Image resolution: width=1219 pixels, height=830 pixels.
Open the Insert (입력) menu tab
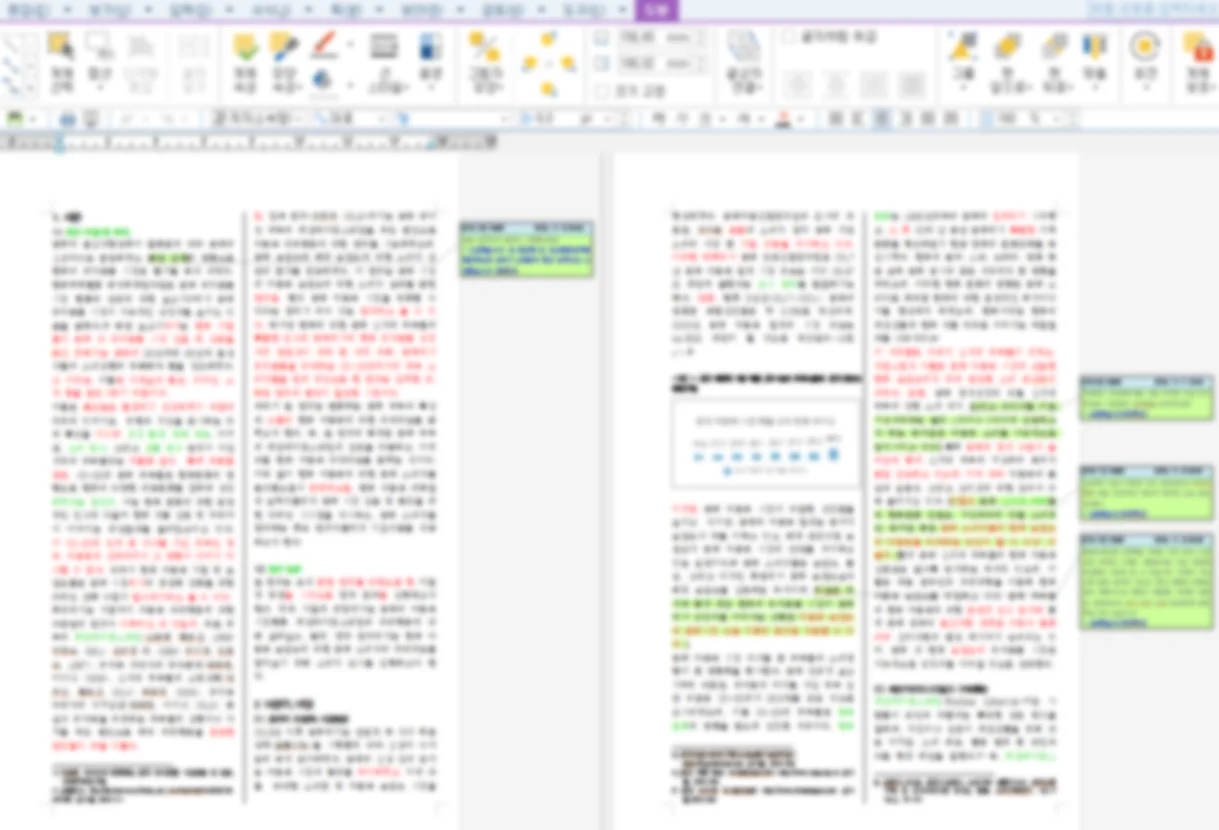point(192,9)
